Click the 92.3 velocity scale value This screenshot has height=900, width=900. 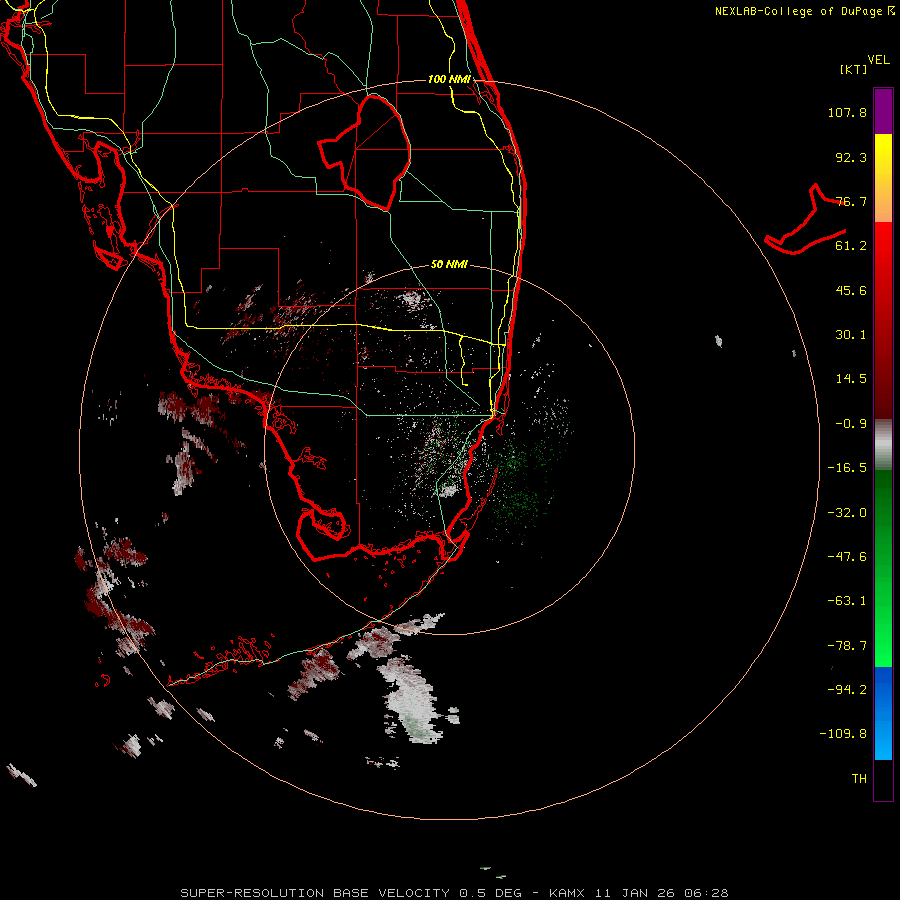pyautogui.click(x=851, y=157)
